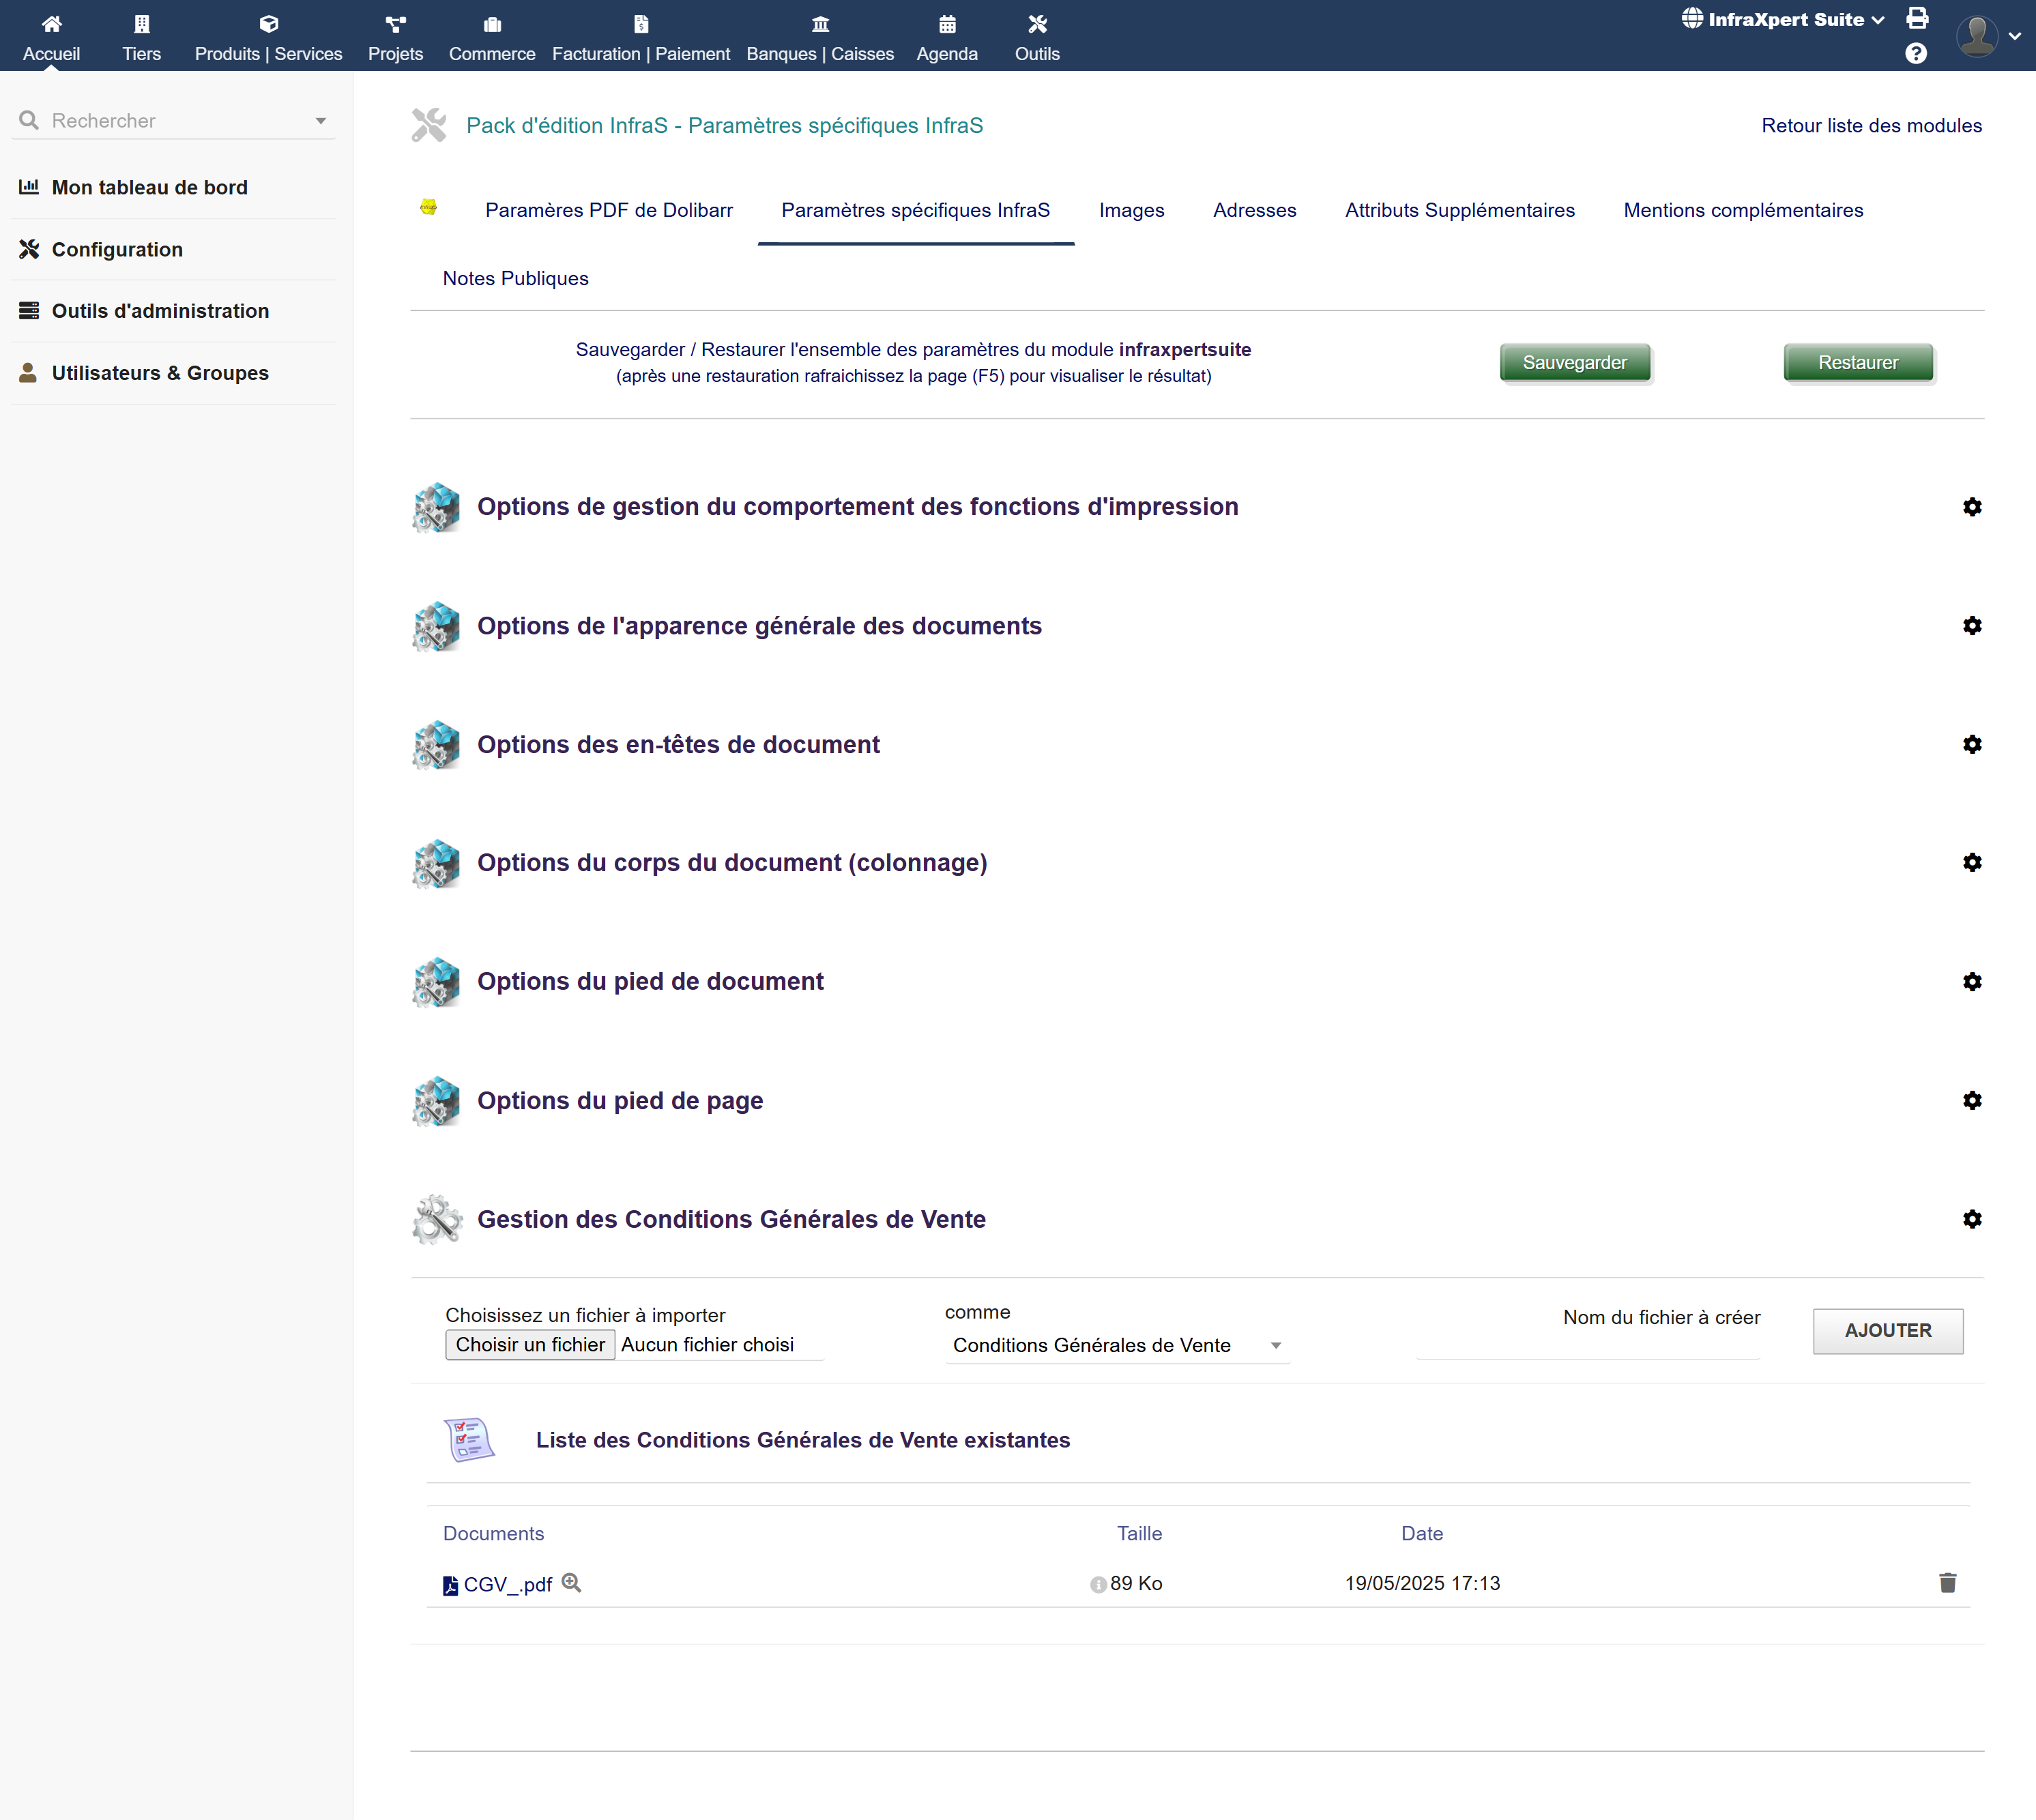Toggle Options du pied de page gear
This screenshot has width=2036, height=1820.
pyautogui.click(x=1971, y=1100)
